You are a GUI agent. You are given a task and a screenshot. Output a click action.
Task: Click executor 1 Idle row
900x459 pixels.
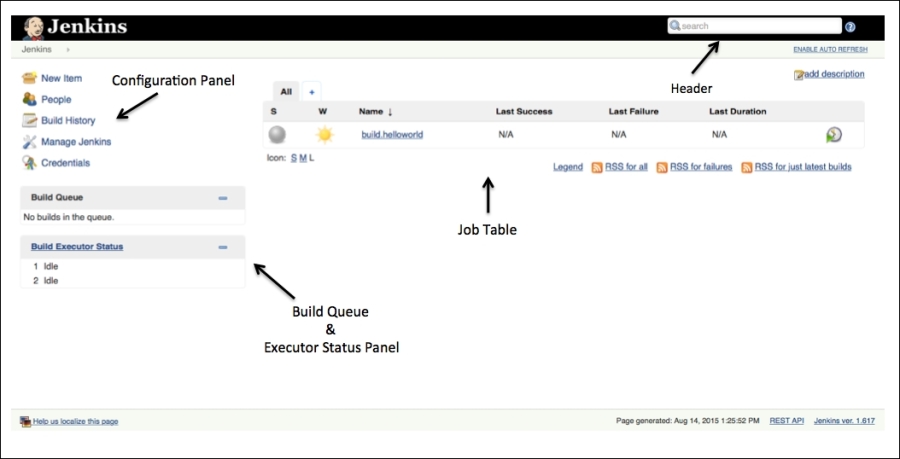point(133,266)
